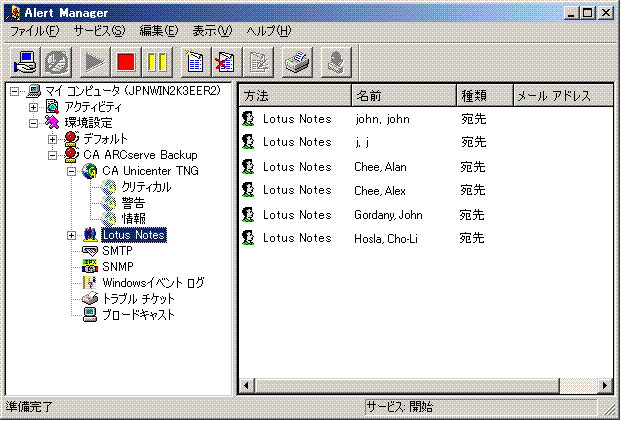Sort by the 名前 column header

(x=404, y=95)
